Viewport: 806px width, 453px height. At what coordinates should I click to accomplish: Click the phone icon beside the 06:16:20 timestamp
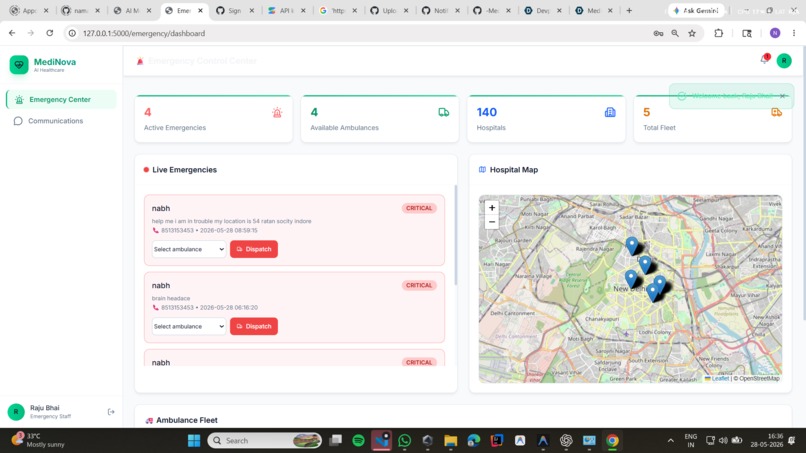(x=155, y=308)
